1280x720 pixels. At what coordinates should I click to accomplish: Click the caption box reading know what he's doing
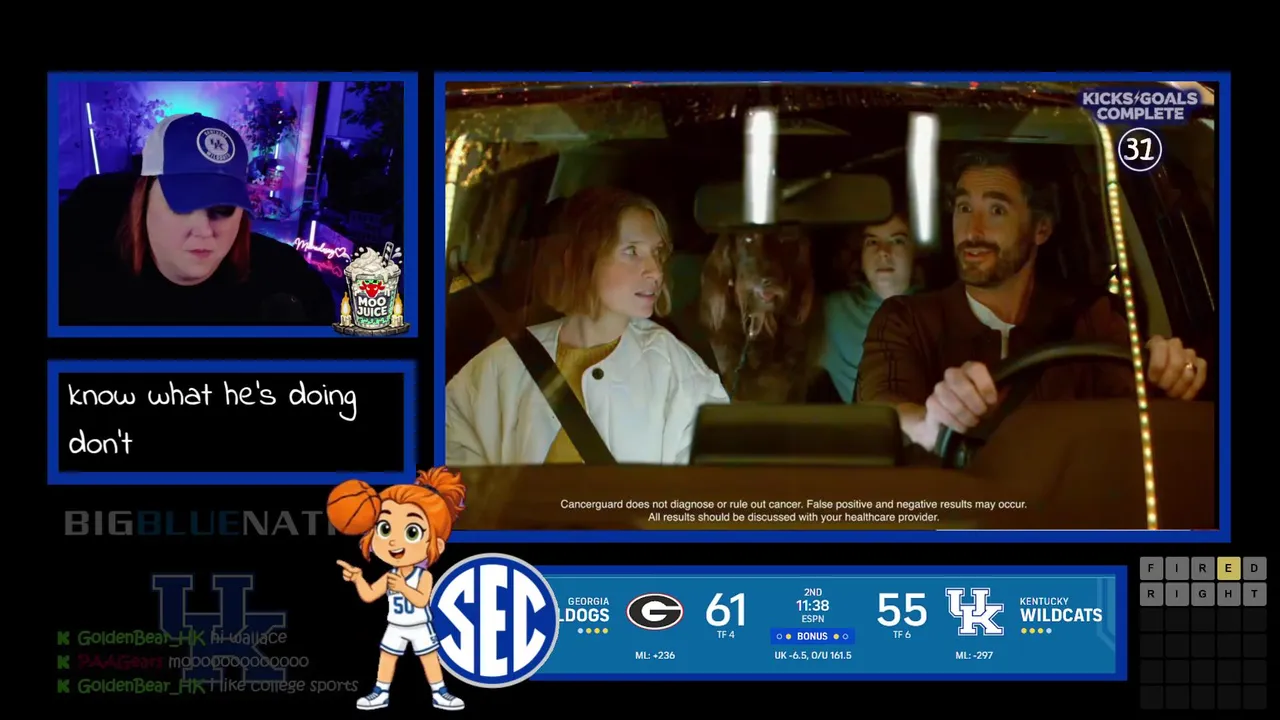click(230, 421)
